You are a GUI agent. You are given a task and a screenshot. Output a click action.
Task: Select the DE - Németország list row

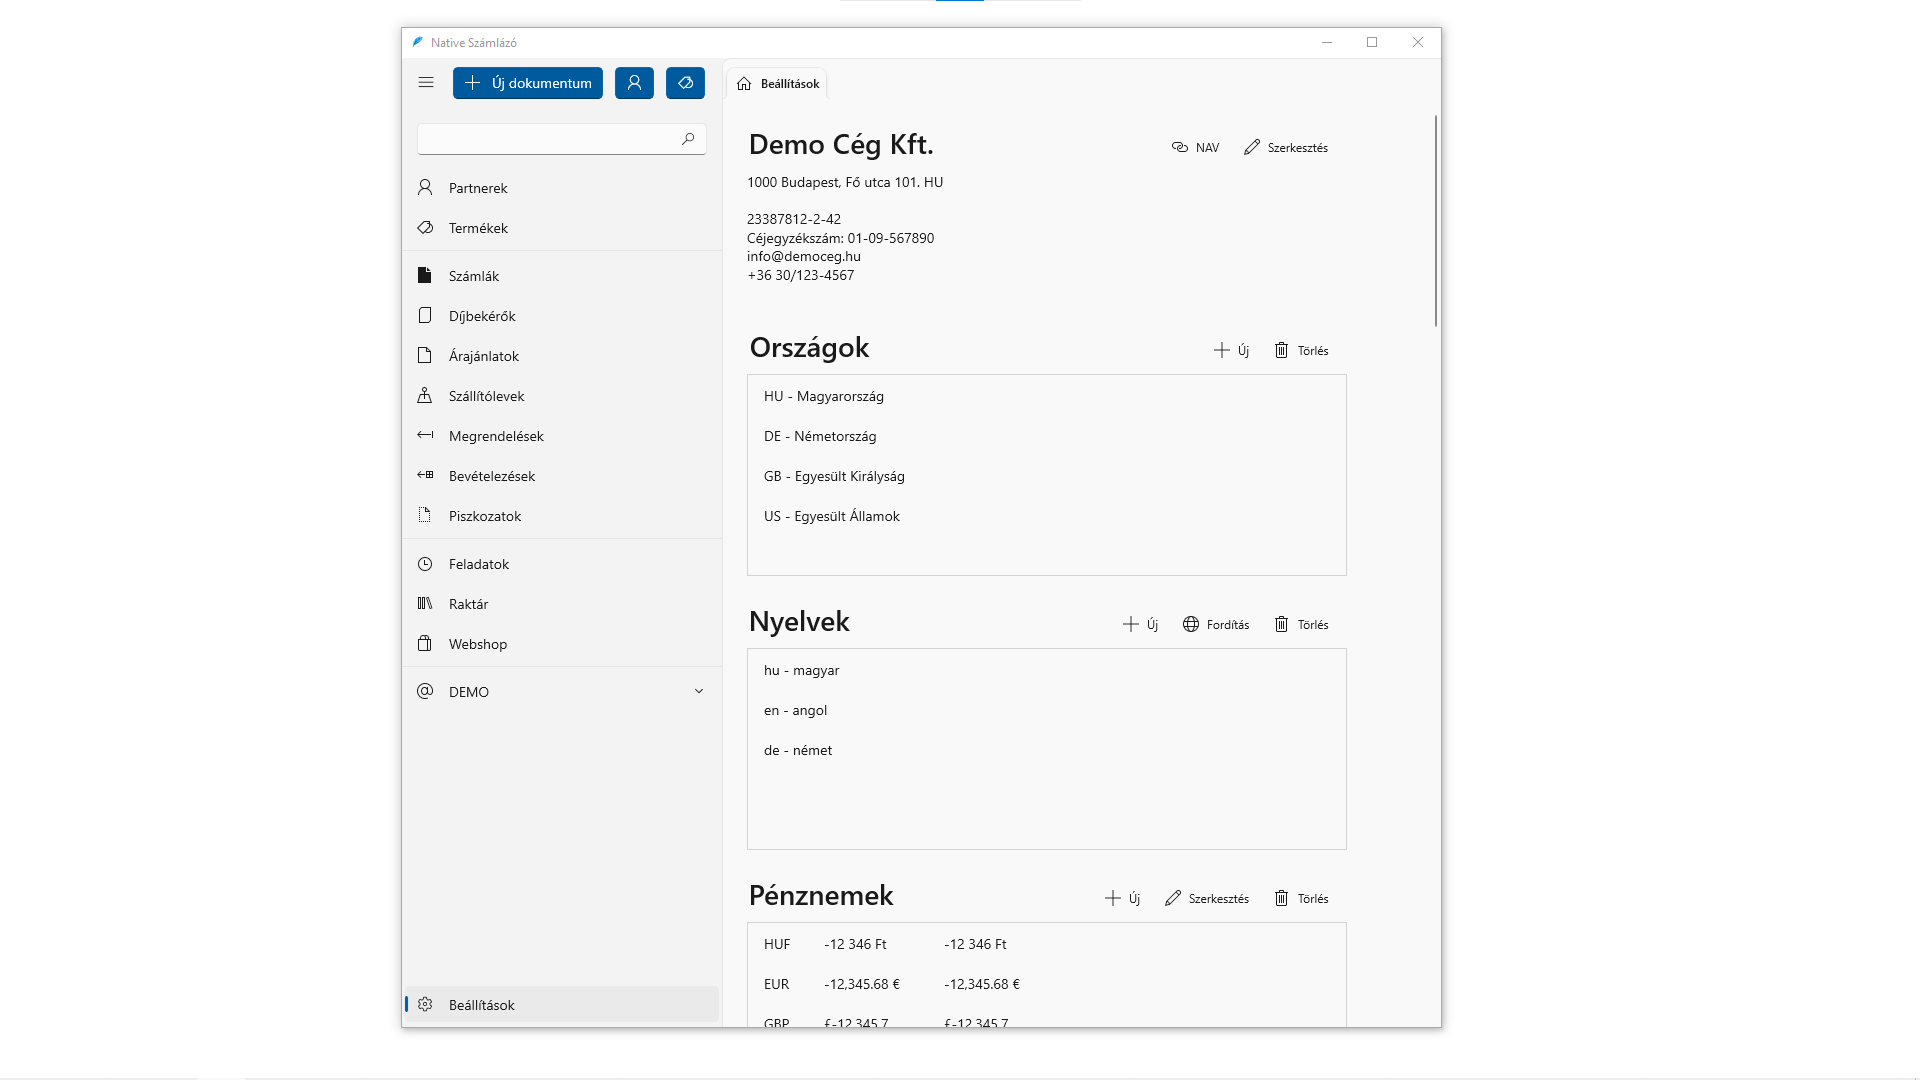tap(820, 436)
